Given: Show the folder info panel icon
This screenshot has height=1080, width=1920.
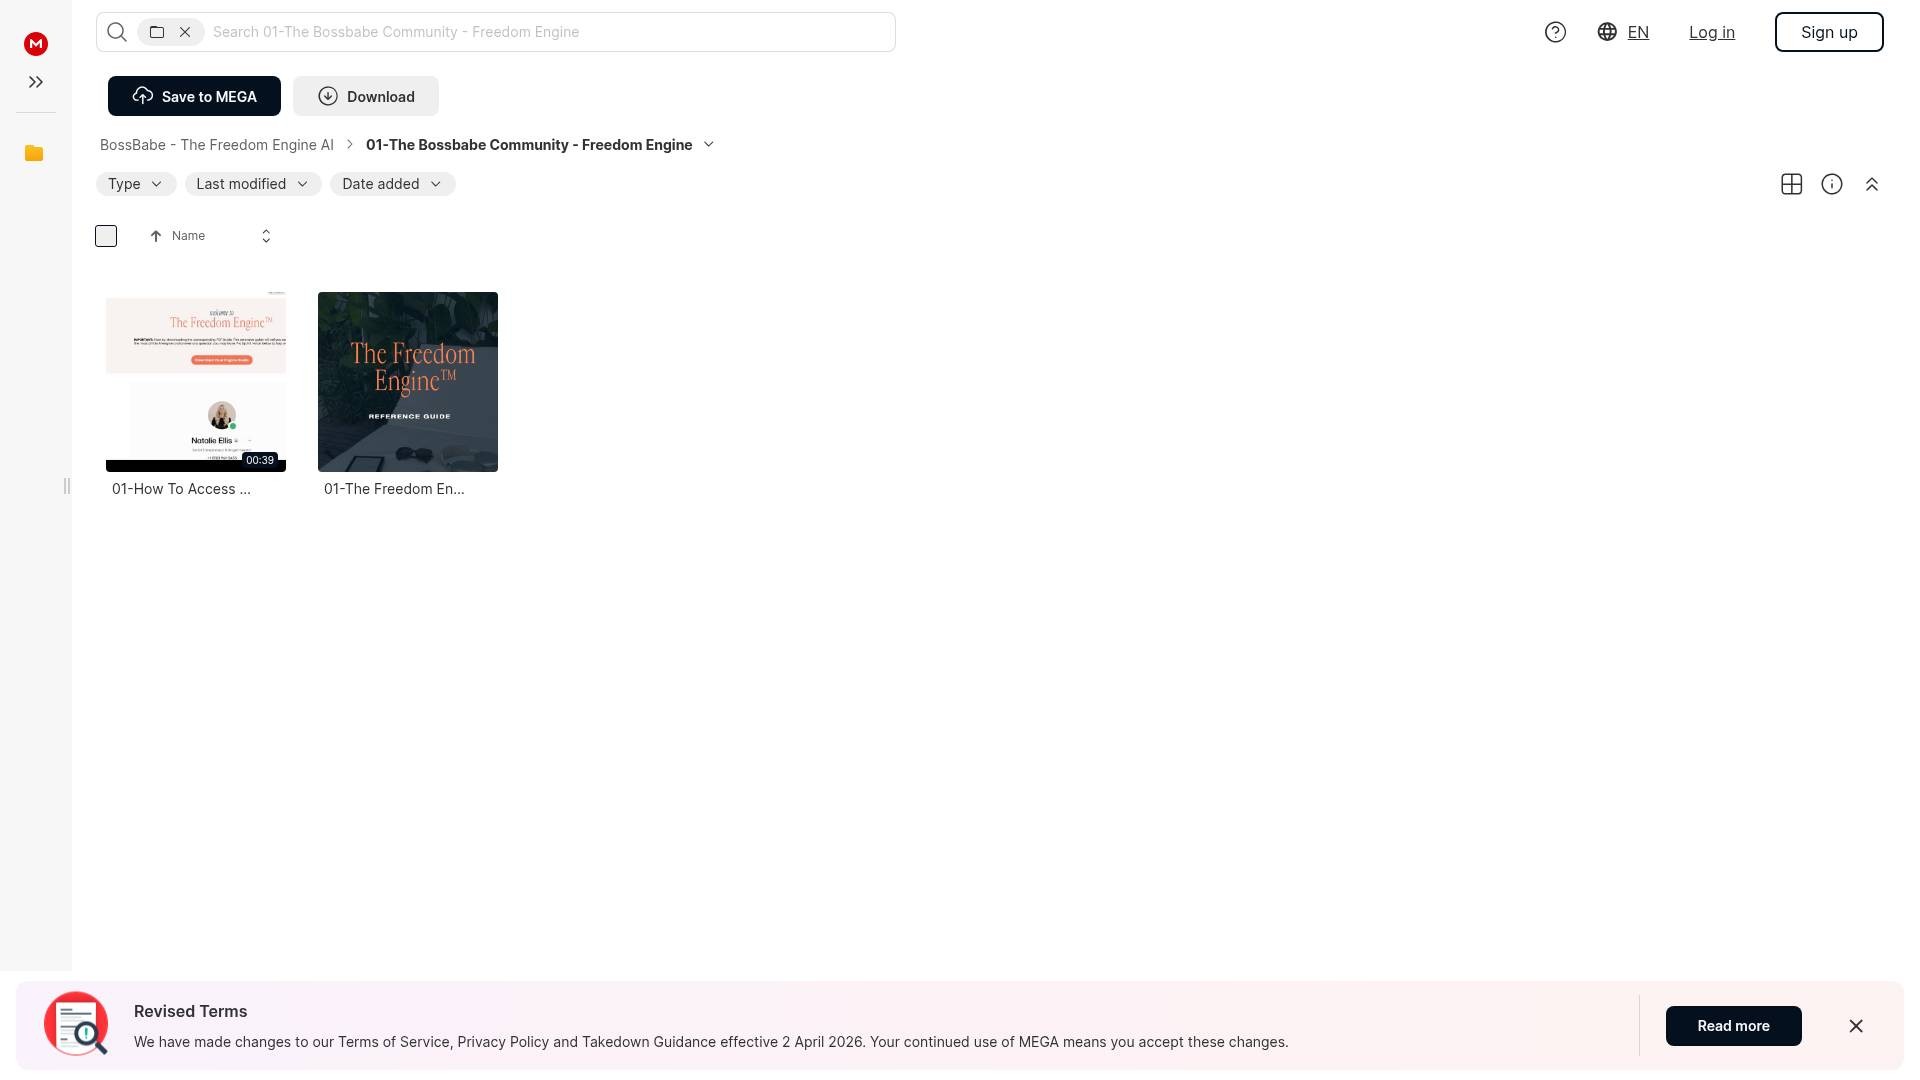Looking at the screenshot, I should coord(1832,184).
